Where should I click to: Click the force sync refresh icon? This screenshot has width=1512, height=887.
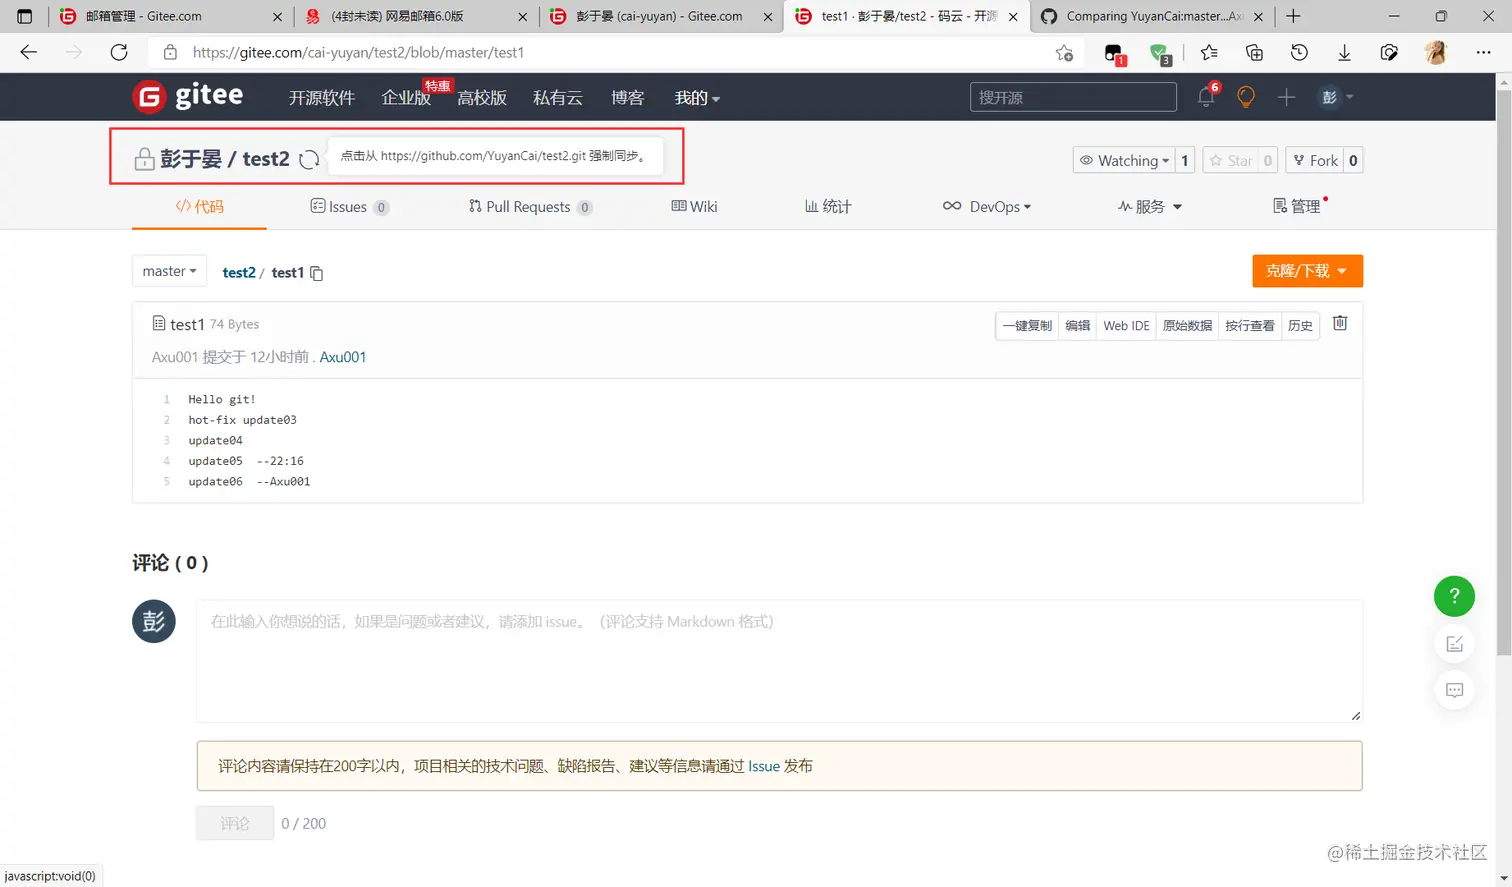pos(309,159)
